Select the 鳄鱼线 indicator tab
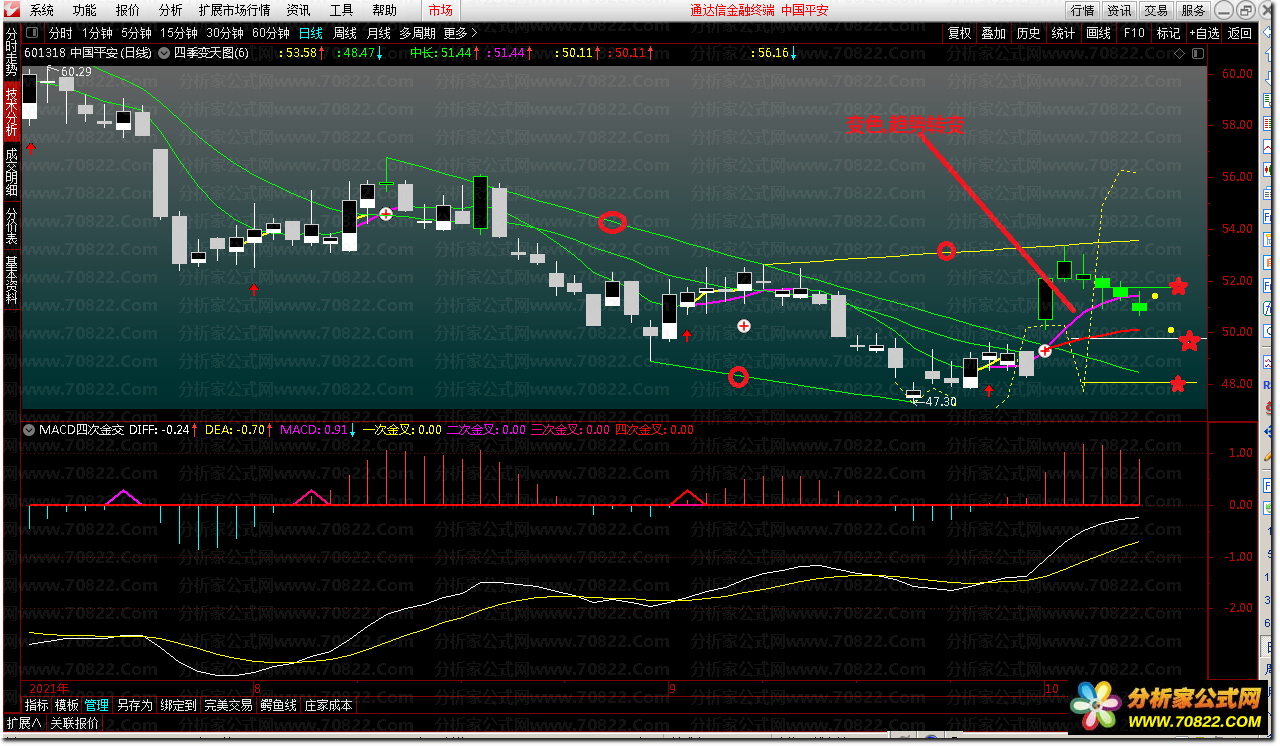This screenshot has height=746, width=1280. click(278, 705)
